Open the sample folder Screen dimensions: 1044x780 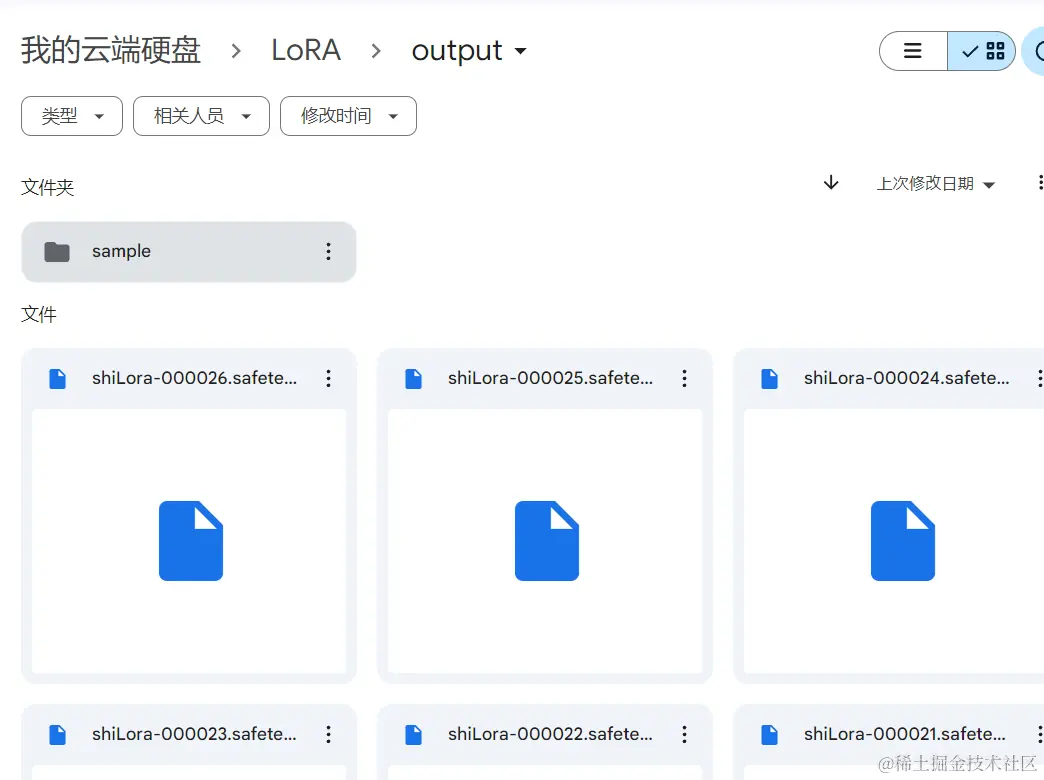[188, 252]
